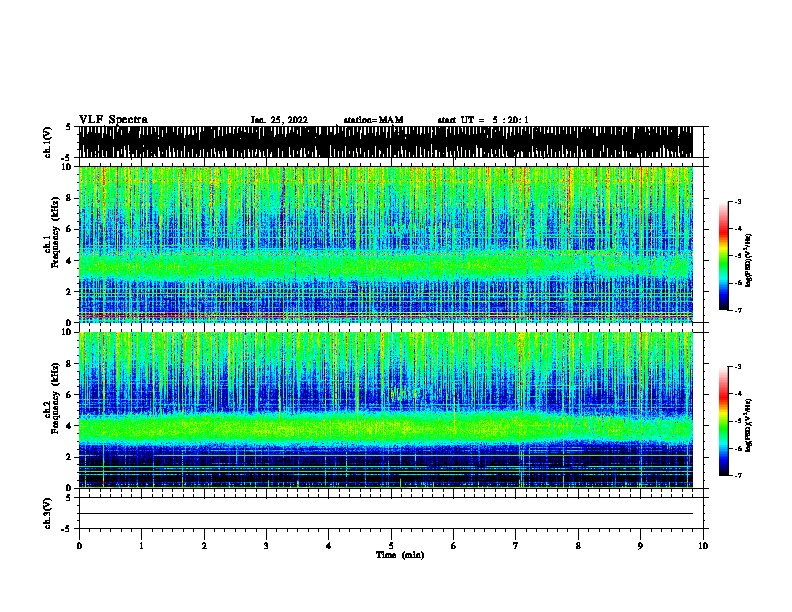Click time-axis tick label "9"
Viewport: 792px width, 612px height.
(x=640, y=546)
